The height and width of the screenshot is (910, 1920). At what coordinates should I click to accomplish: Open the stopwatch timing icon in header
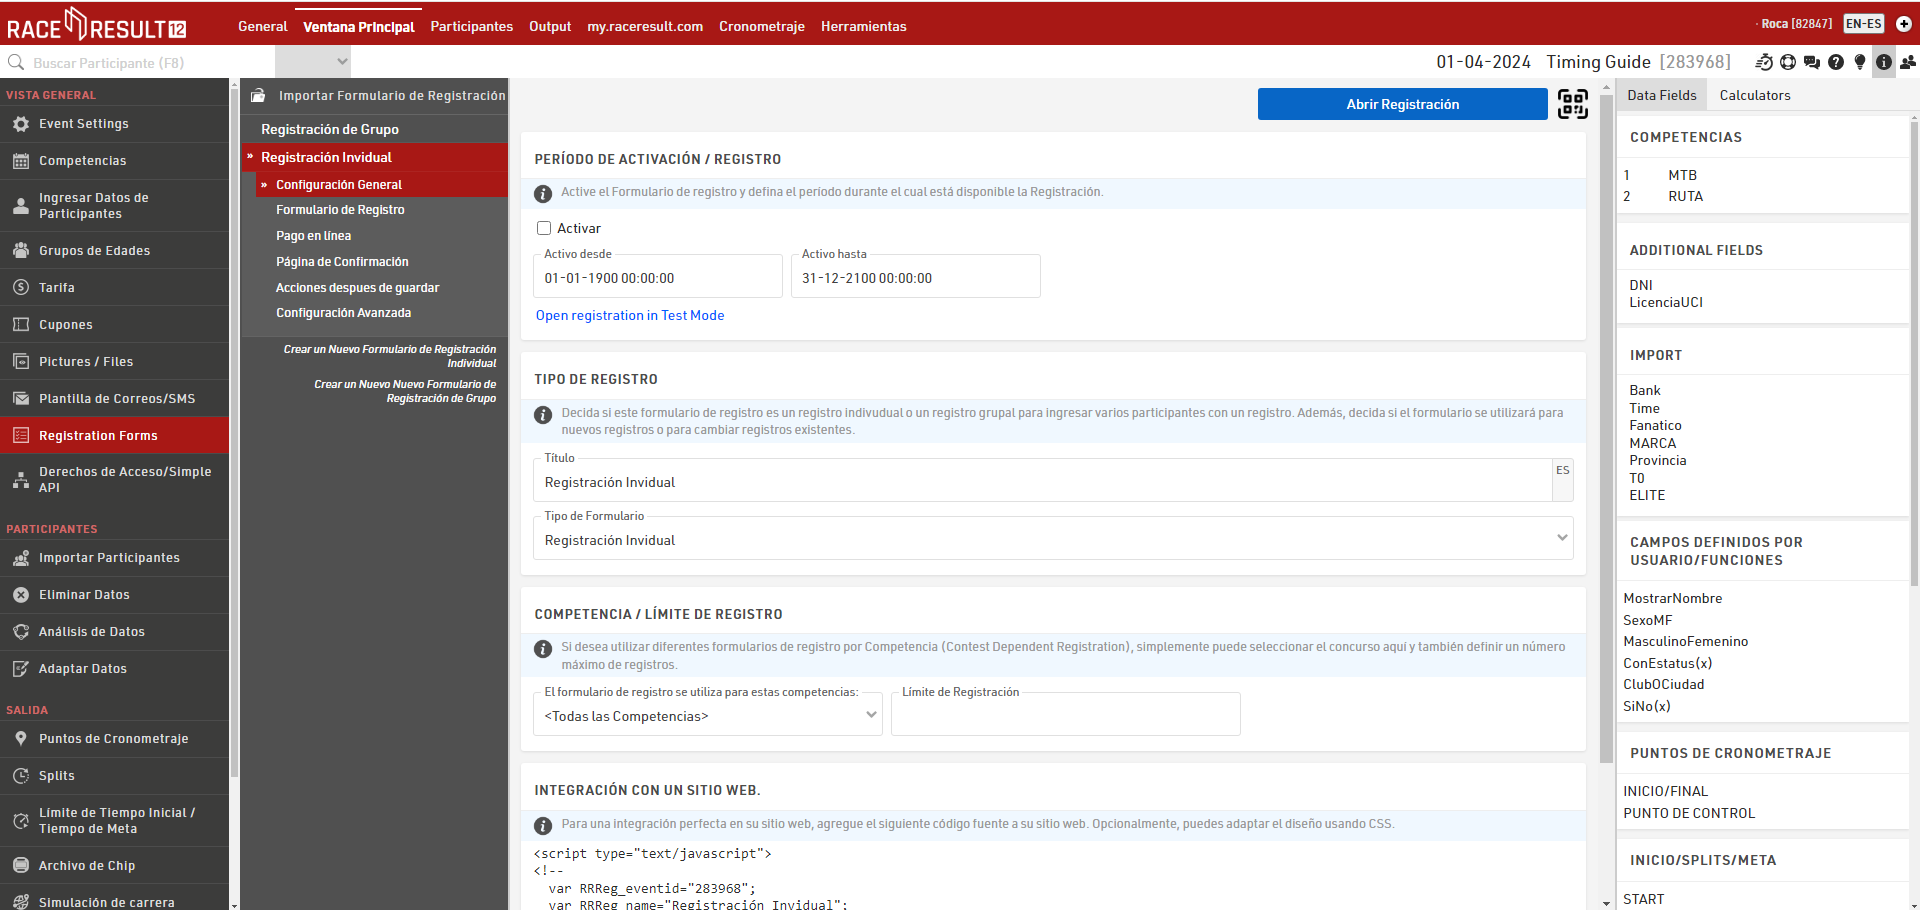point(1764,62)
